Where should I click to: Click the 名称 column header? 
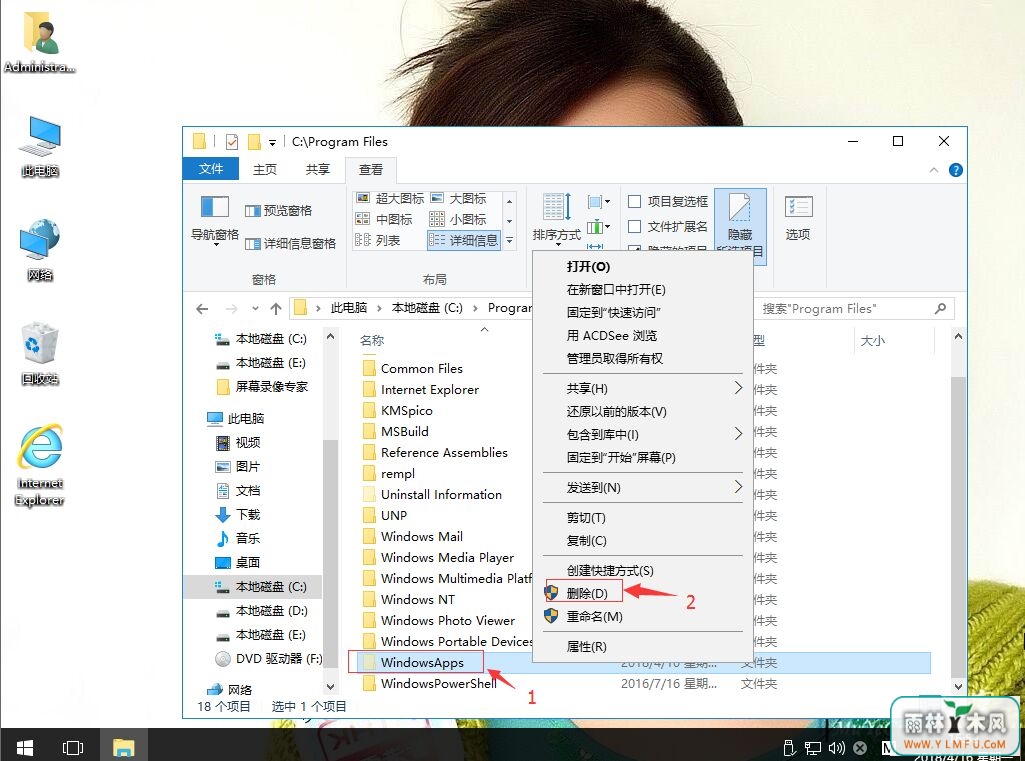coord(371,340)
